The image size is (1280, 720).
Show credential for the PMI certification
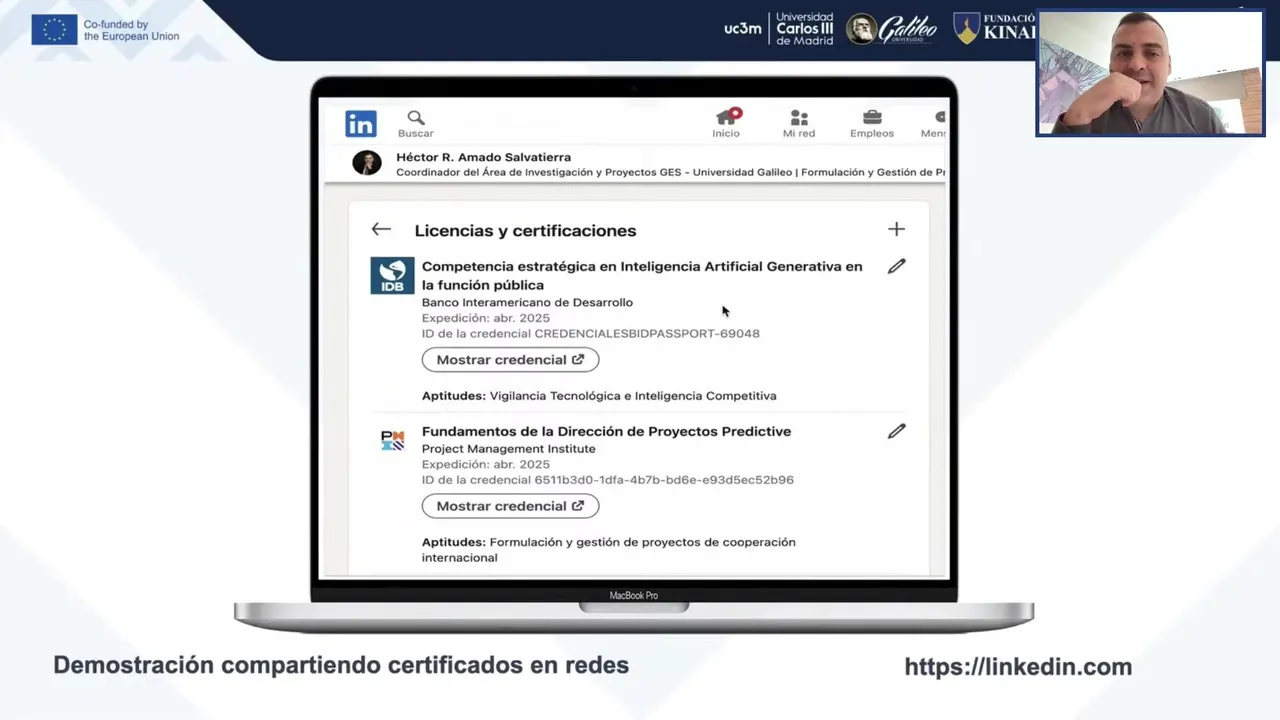click(510, 506)
